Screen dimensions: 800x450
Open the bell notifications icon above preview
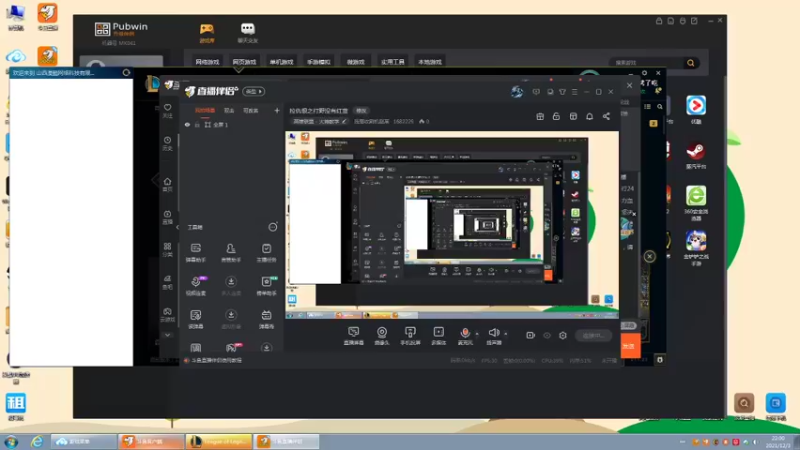point(589,116)
